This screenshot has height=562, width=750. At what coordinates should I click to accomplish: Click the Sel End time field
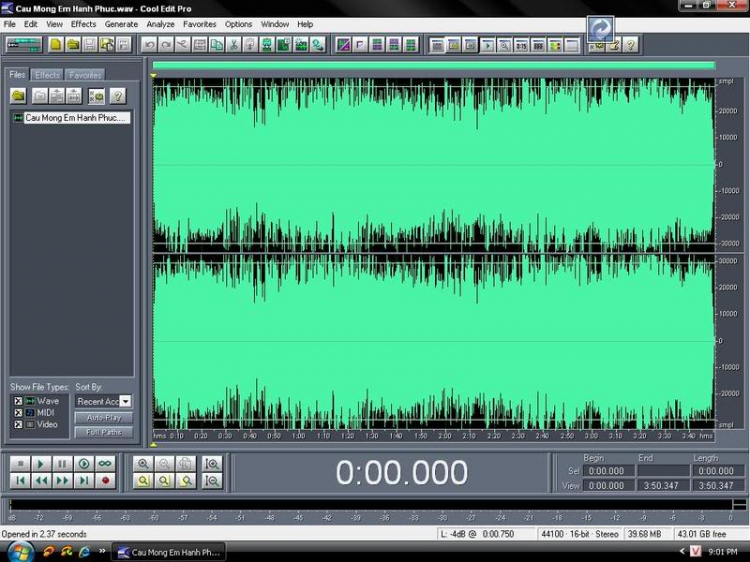click(663, 471)
